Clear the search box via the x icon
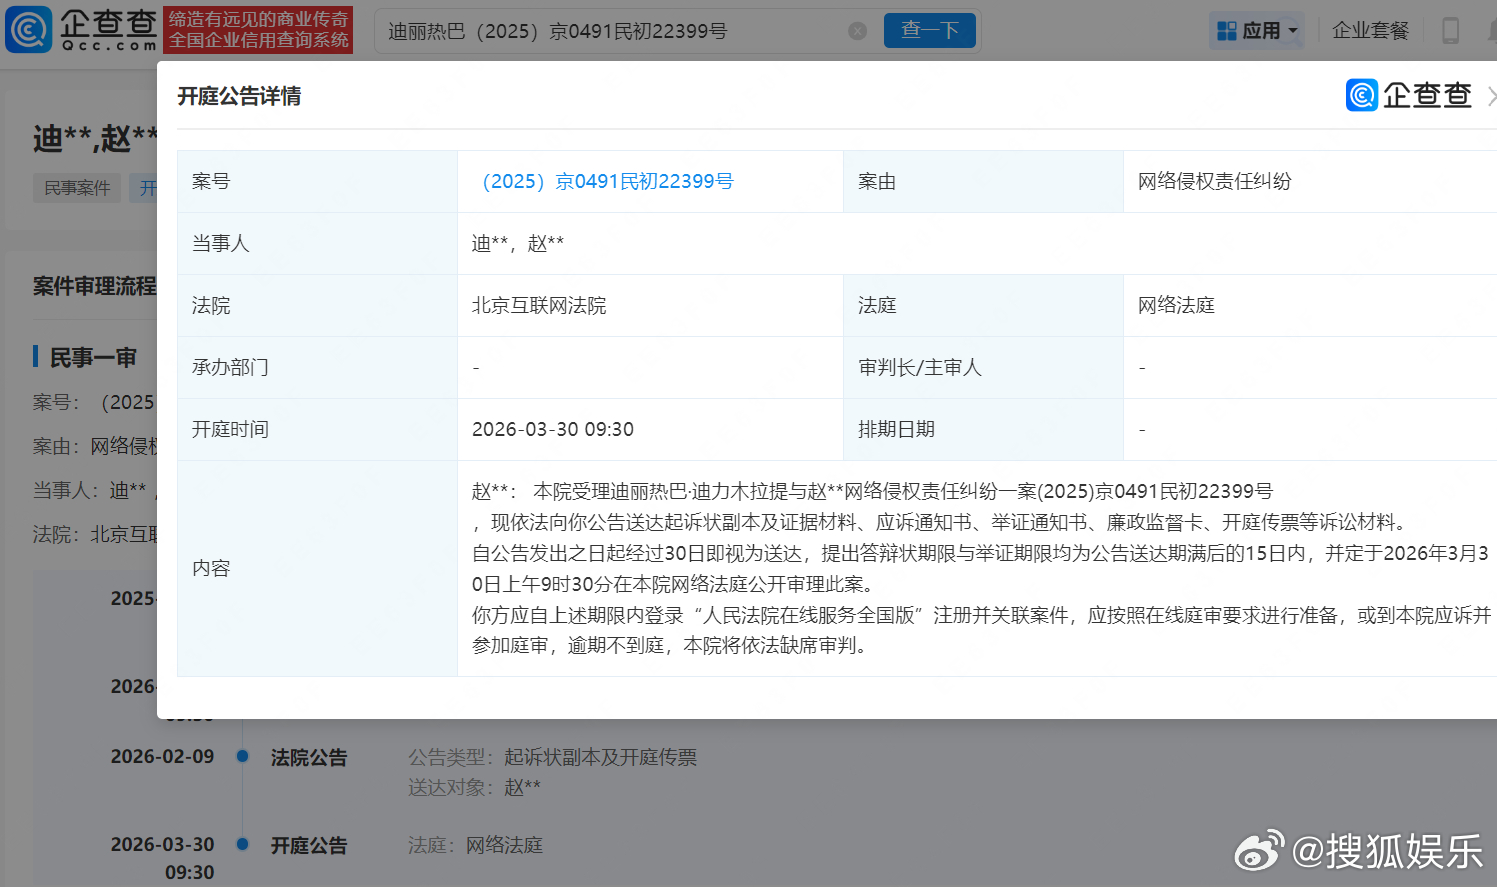 tap(858, 30)
